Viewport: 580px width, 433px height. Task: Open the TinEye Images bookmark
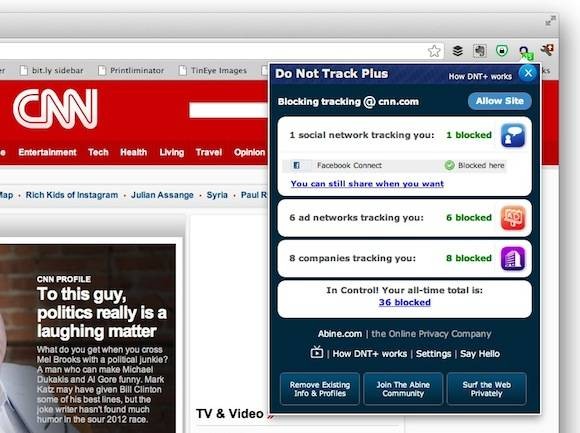pos(213,70)
